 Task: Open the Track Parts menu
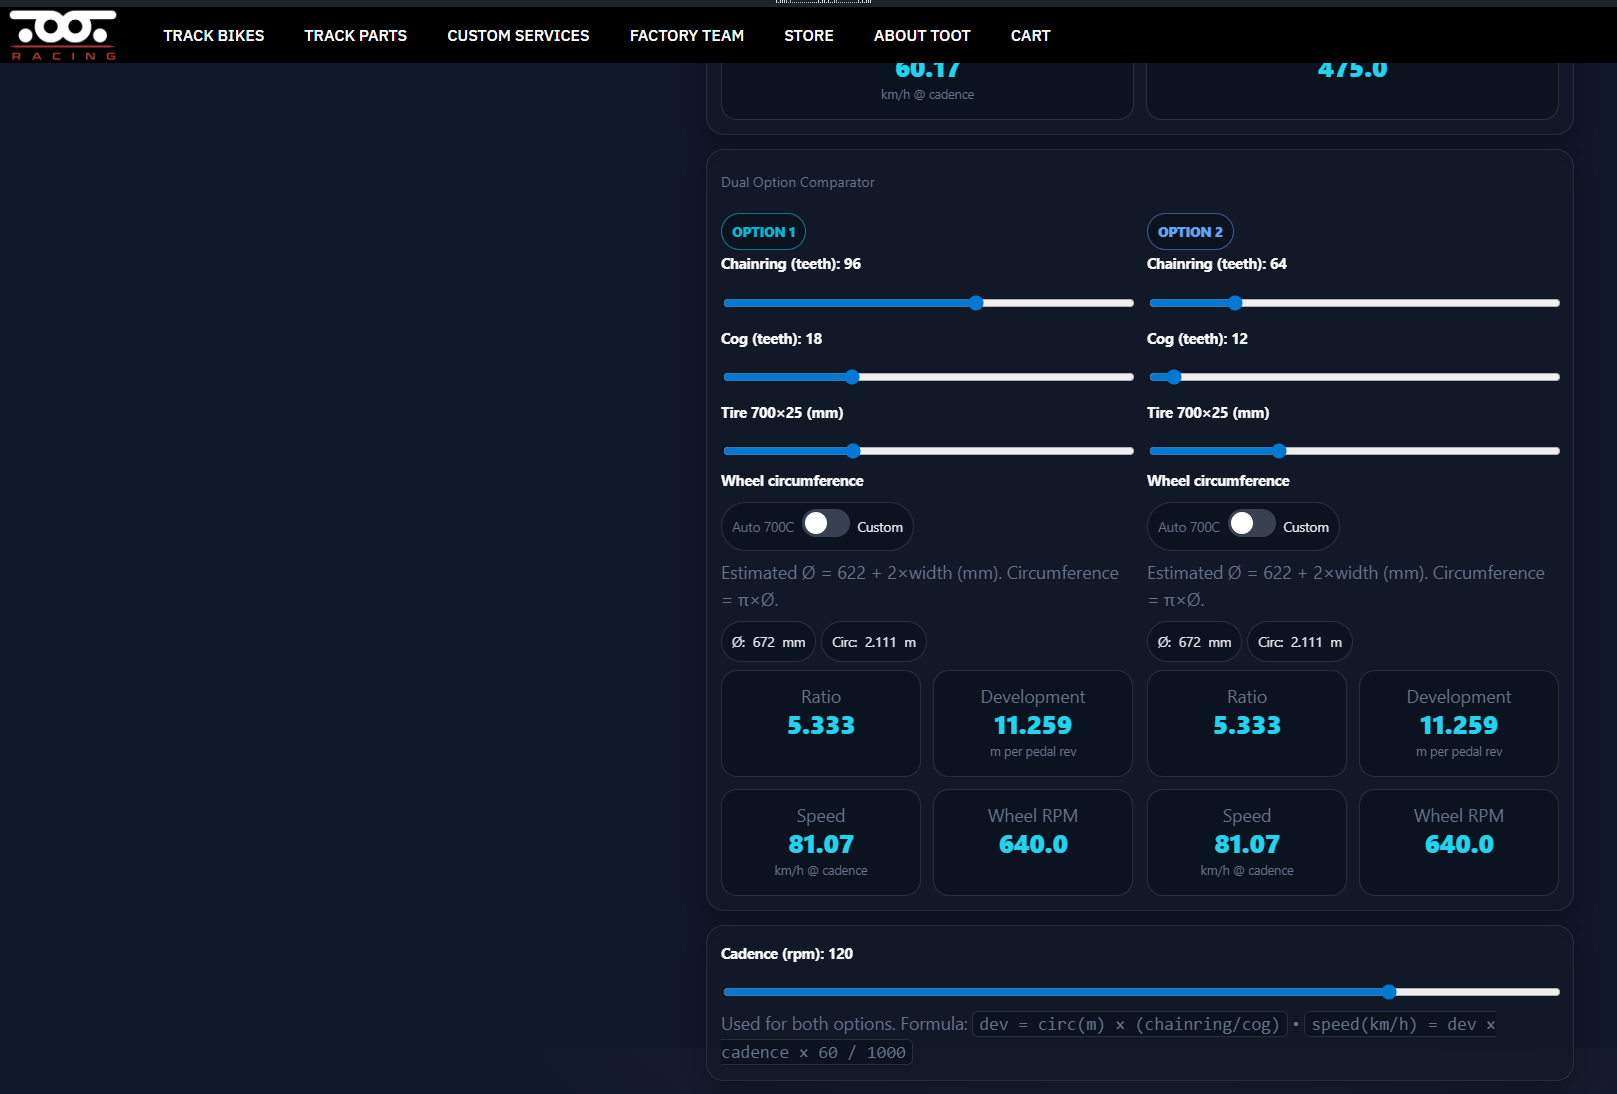coord(355,36)
